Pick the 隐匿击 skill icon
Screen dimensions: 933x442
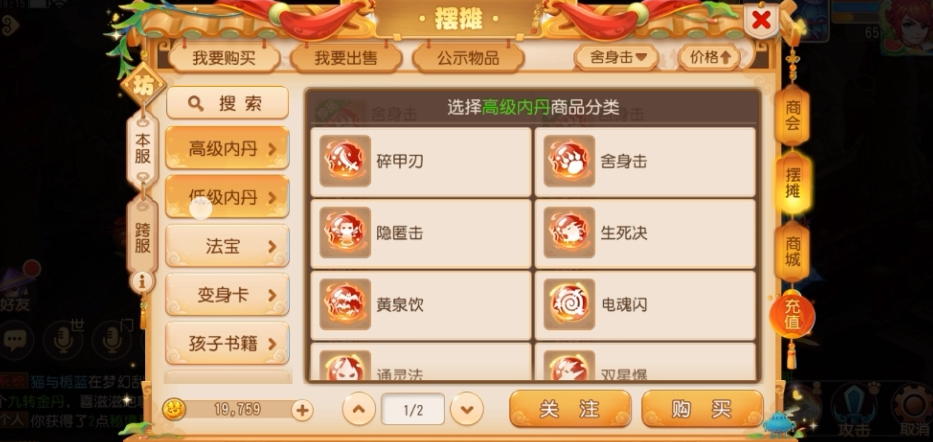(345, 233)
